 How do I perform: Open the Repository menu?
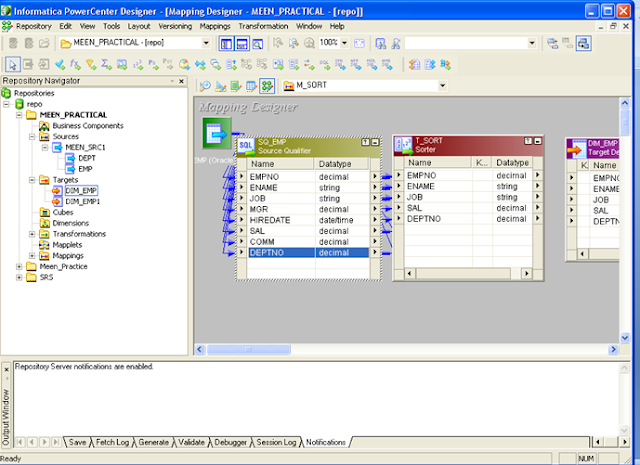coord(33,26)
